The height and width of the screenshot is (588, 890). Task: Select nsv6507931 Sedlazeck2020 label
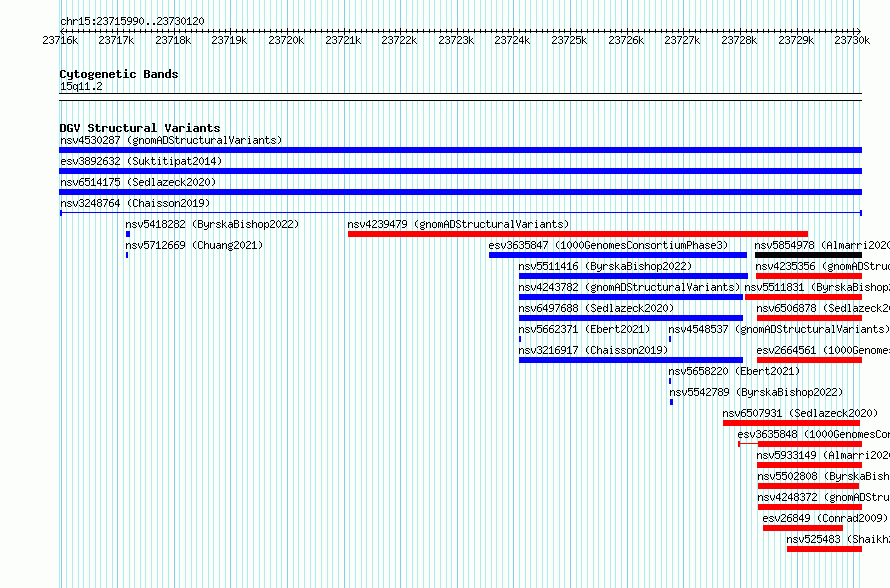(x=800, y=413)
